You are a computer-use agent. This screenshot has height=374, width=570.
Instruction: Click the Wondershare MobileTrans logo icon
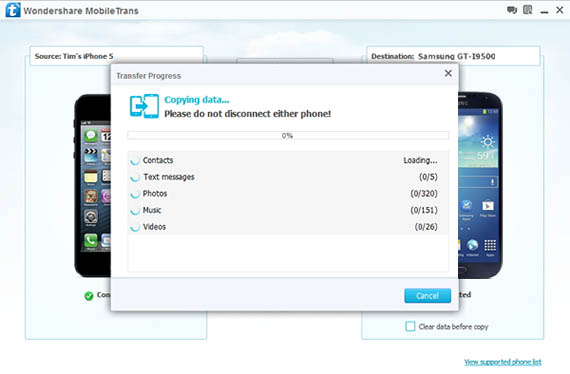pyautogui.click(x=13, y=10)
